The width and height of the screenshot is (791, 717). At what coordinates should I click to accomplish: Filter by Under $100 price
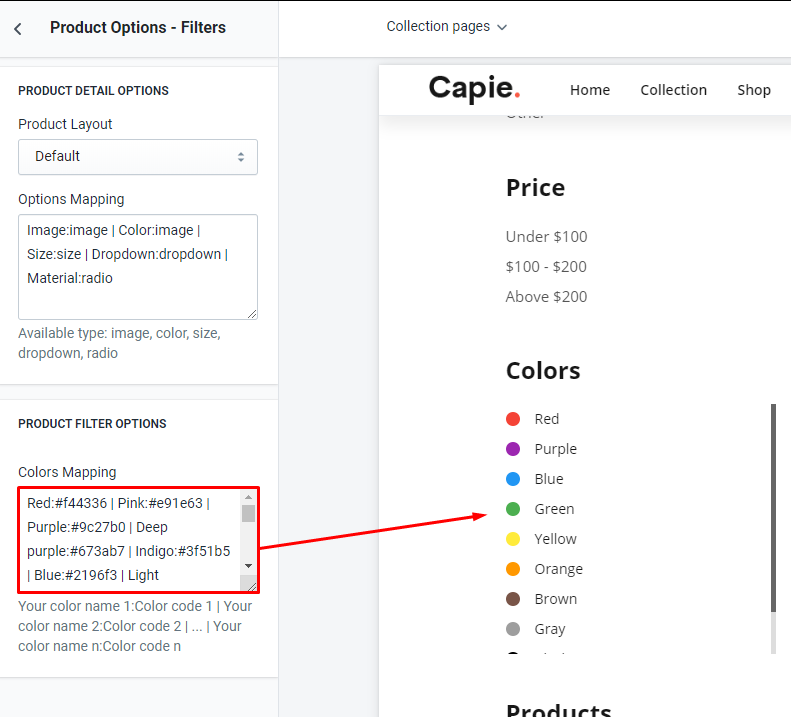547,237
